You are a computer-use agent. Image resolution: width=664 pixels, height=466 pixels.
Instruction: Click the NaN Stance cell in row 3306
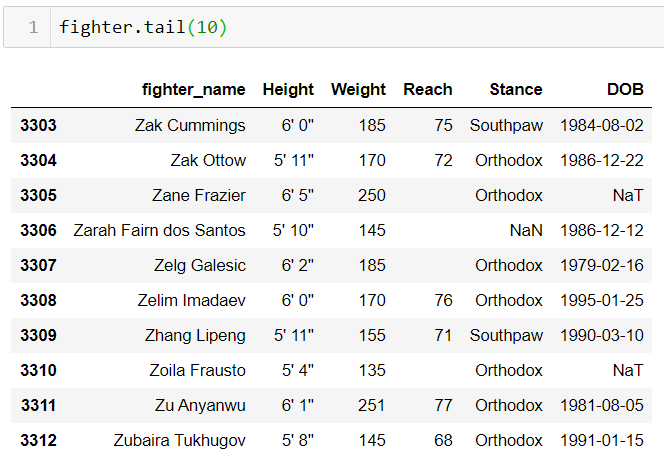click(x=526, y=230)
